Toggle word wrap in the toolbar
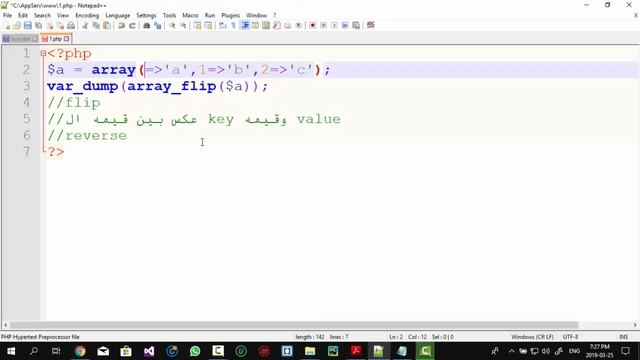This screenshot has height=360, width=640. coord(223,26)
